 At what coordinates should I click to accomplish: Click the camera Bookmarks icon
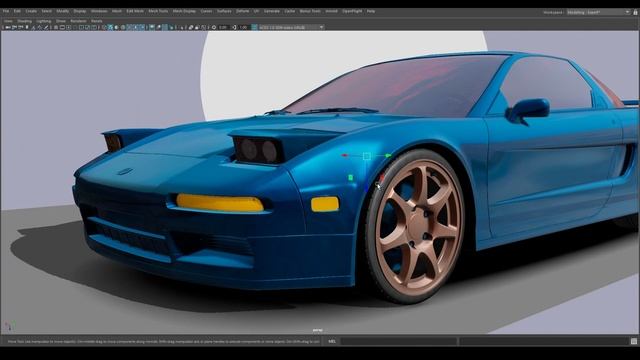tap(27, 27)
